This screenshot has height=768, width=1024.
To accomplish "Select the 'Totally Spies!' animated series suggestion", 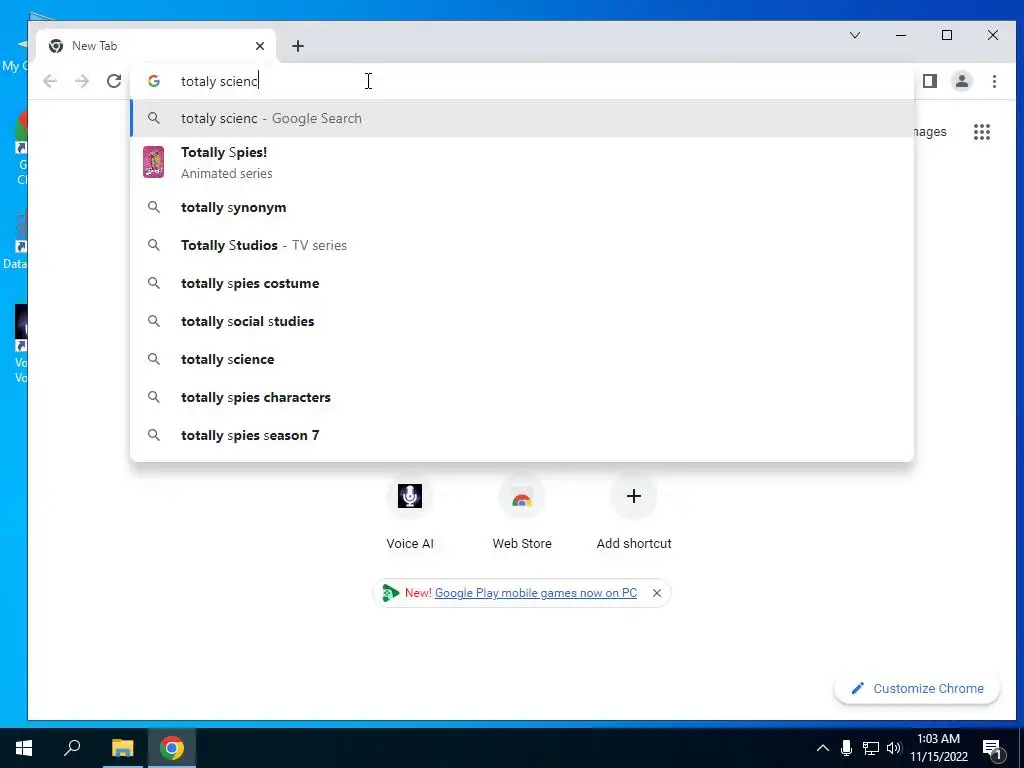I will (x=522, y=162).
